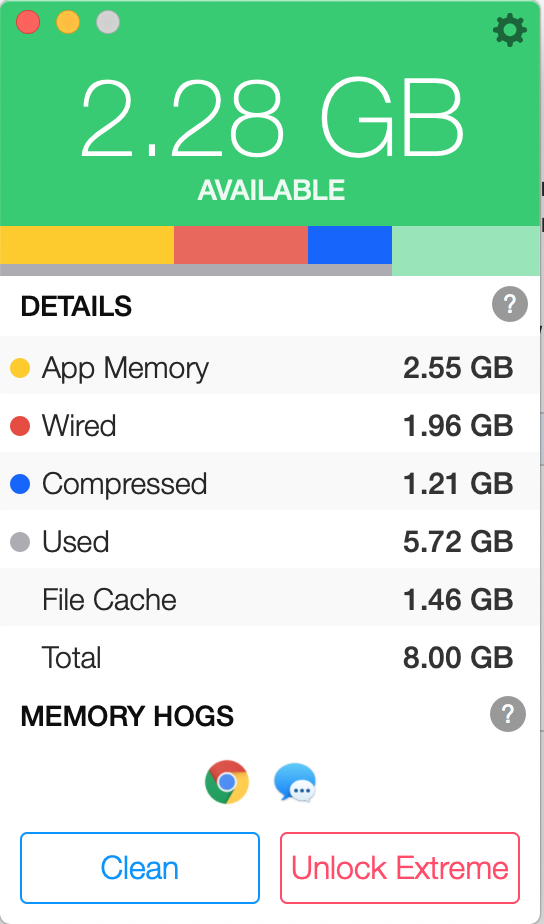The width and height of the screenshot is (544, 924).
Task: Select the Google Chrome memory hog icon
Action: pyautogui.click(x=227, y=782)
